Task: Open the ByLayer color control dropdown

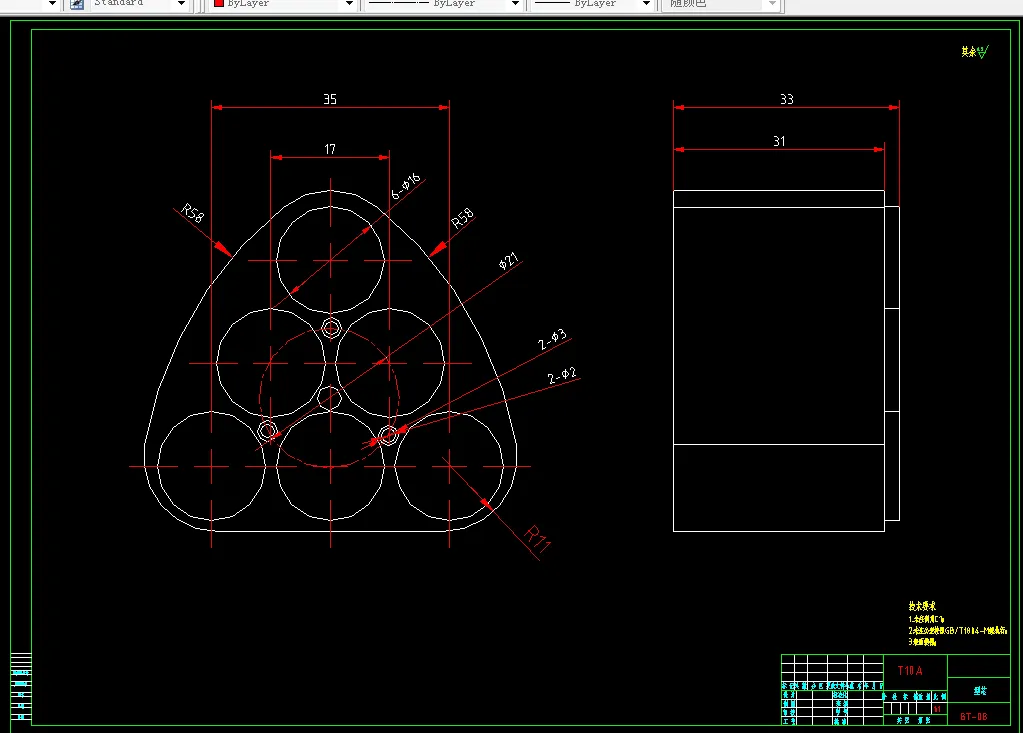Action: click(x=349, y=4)
